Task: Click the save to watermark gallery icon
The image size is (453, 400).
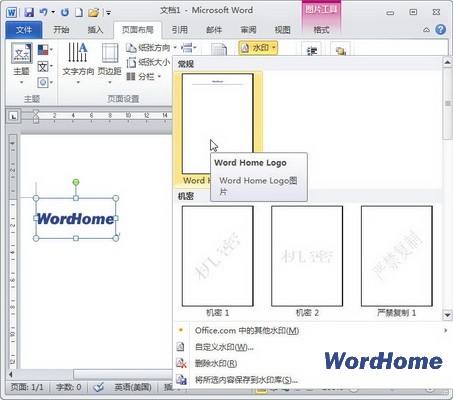Action: click(x=181, y=379)
